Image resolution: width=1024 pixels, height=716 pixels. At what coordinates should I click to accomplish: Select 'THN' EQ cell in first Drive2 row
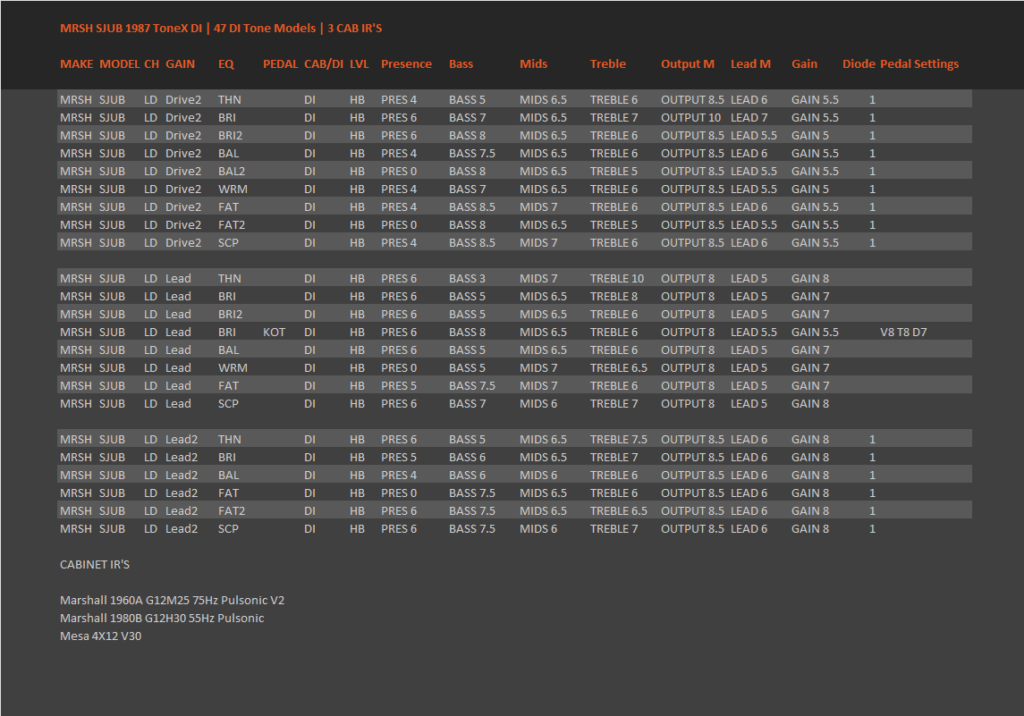pyautogui.click(x=230, y=100)
